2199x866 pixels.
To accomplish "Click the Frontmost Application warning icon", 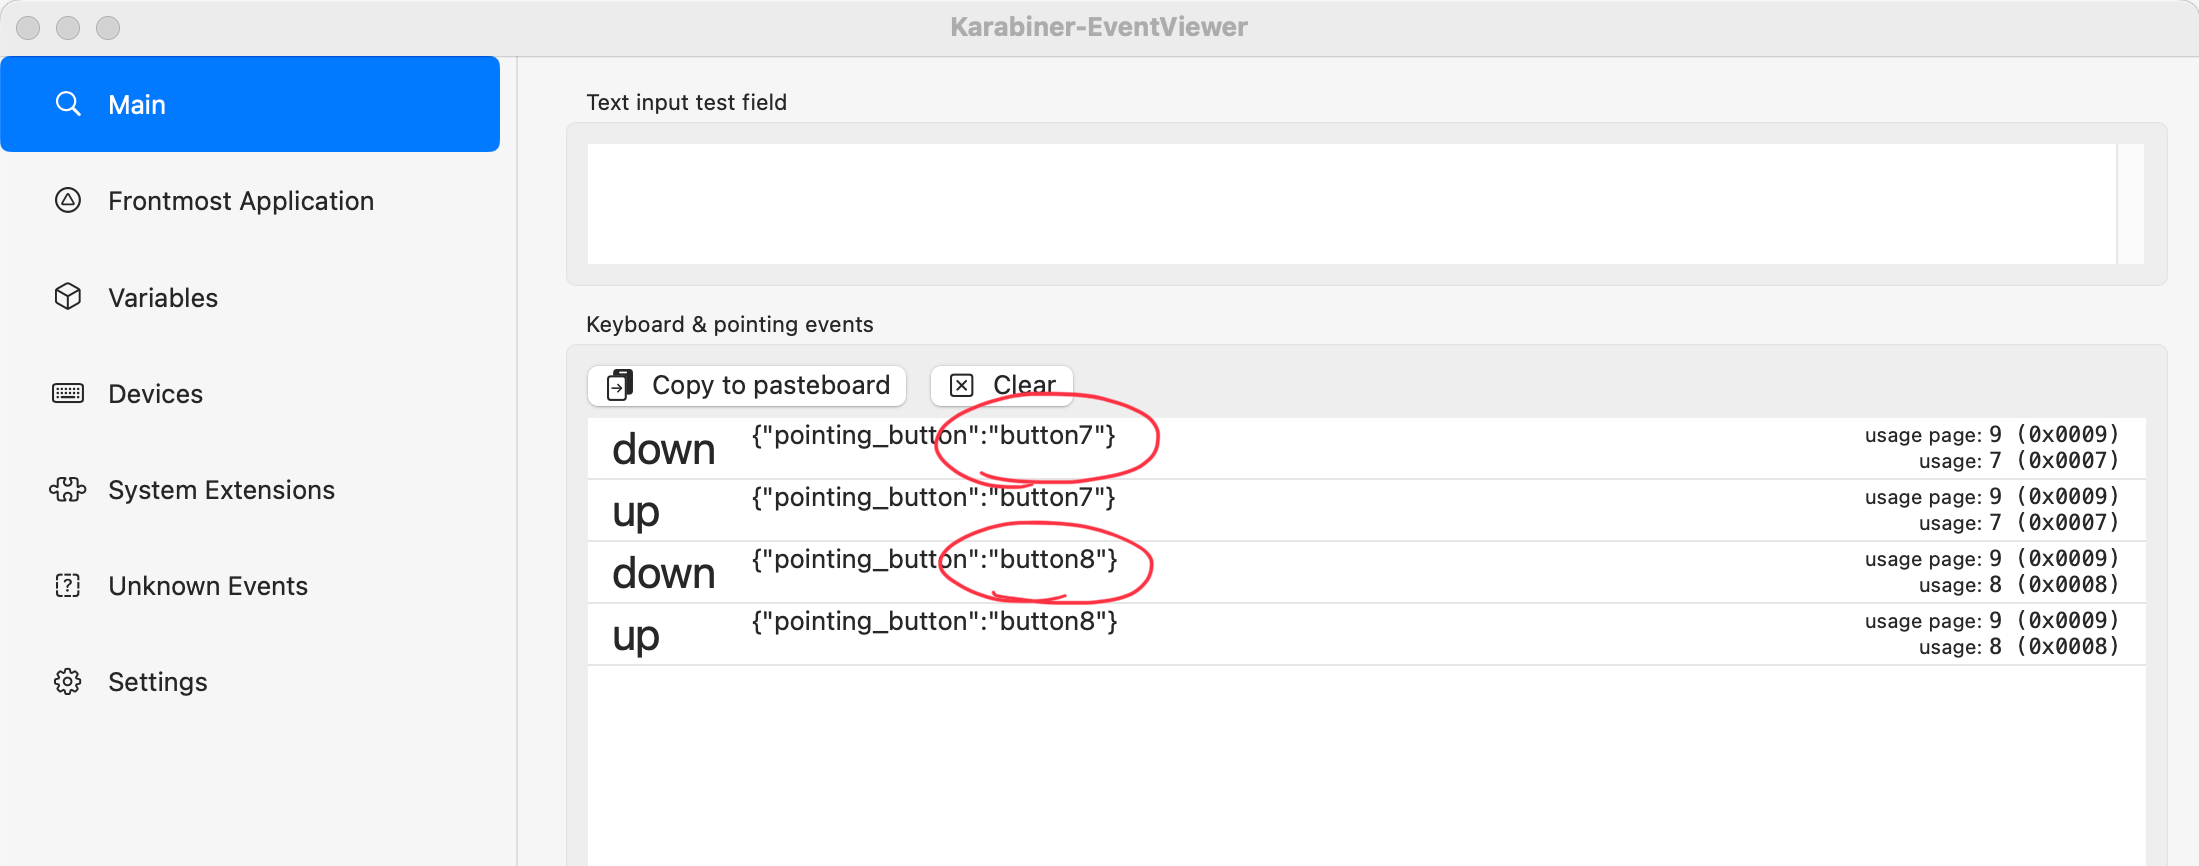I will click(67, 200).
